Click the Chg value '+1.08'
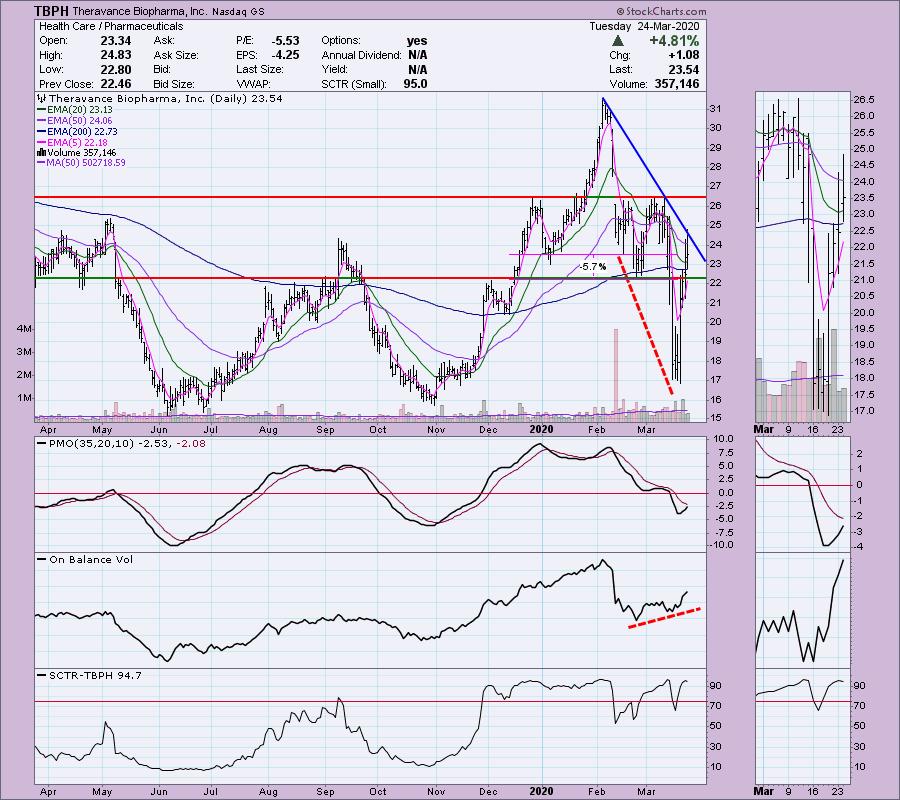Screen dimensions: 900x800 tap(684, 55)
